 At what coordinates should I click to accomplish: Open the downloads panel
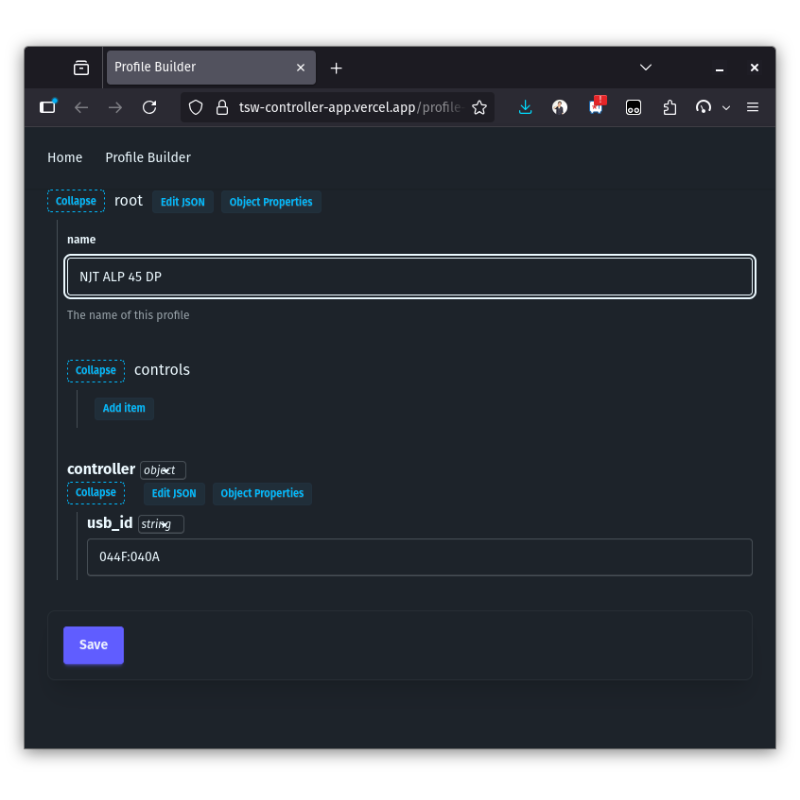(525, 107)
